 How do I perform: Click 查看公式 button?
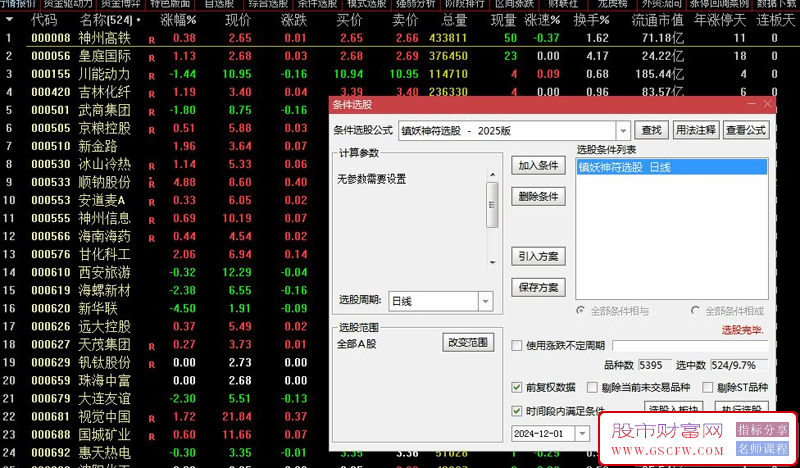pyautogui.click(x=746, y=130)
